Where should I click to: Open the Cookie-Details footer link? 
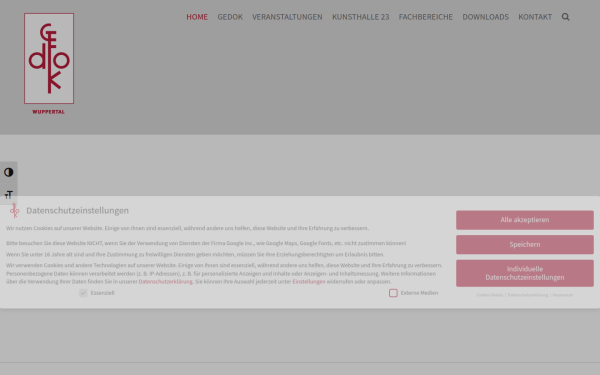490,295
